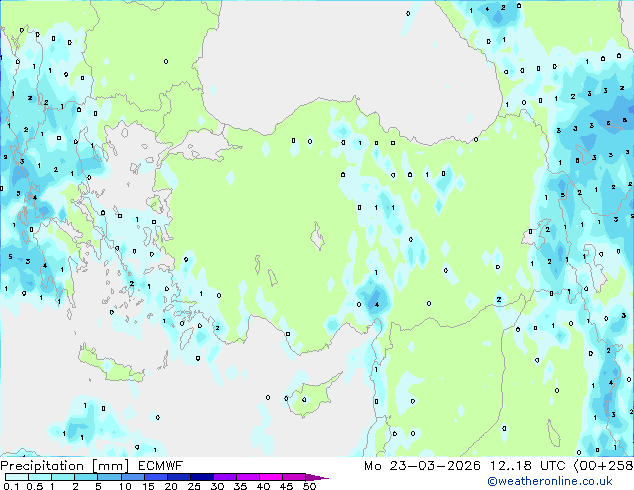Click the '35' legend scale value
Image resolution: width=634 pixels, height=490 pixels.
tap(240, 486)
